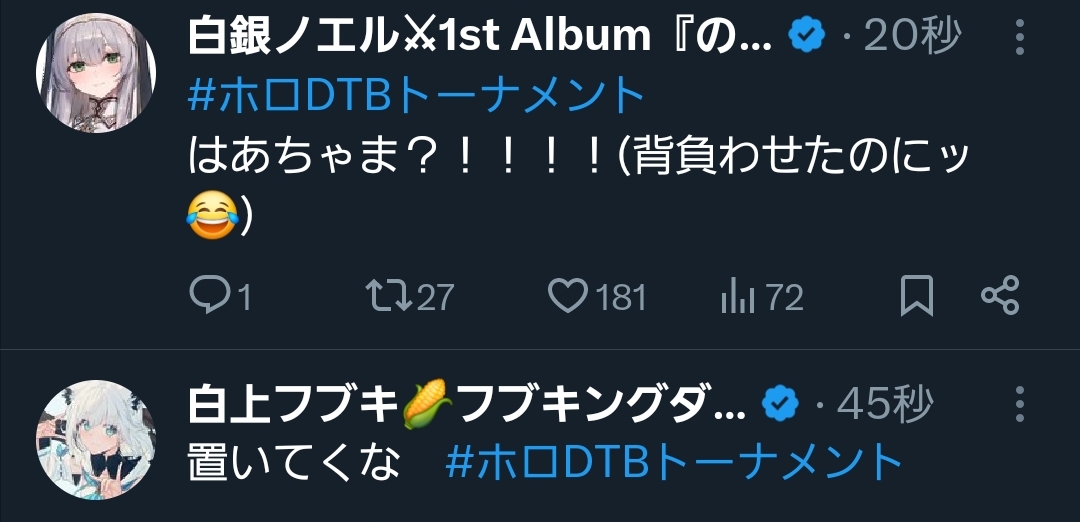Open 白上フブキ profile avatar
The width and height of the screenshot is (1080, 522).
point(96,440)
